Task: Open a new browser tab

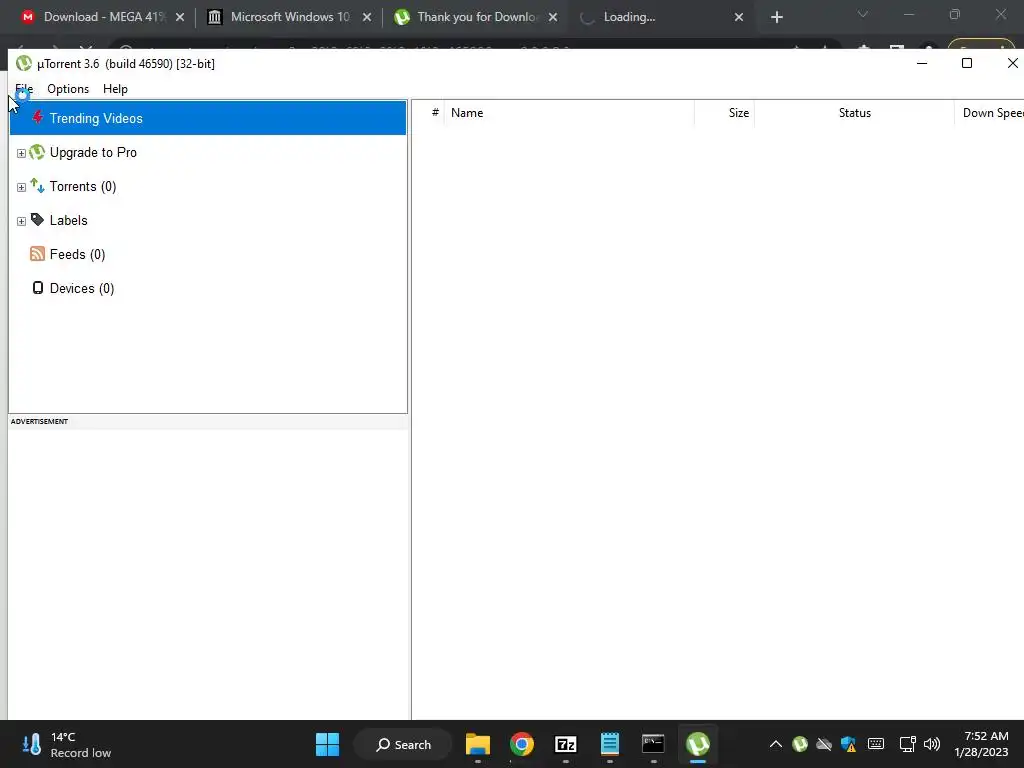Action: tap(776, 17)
